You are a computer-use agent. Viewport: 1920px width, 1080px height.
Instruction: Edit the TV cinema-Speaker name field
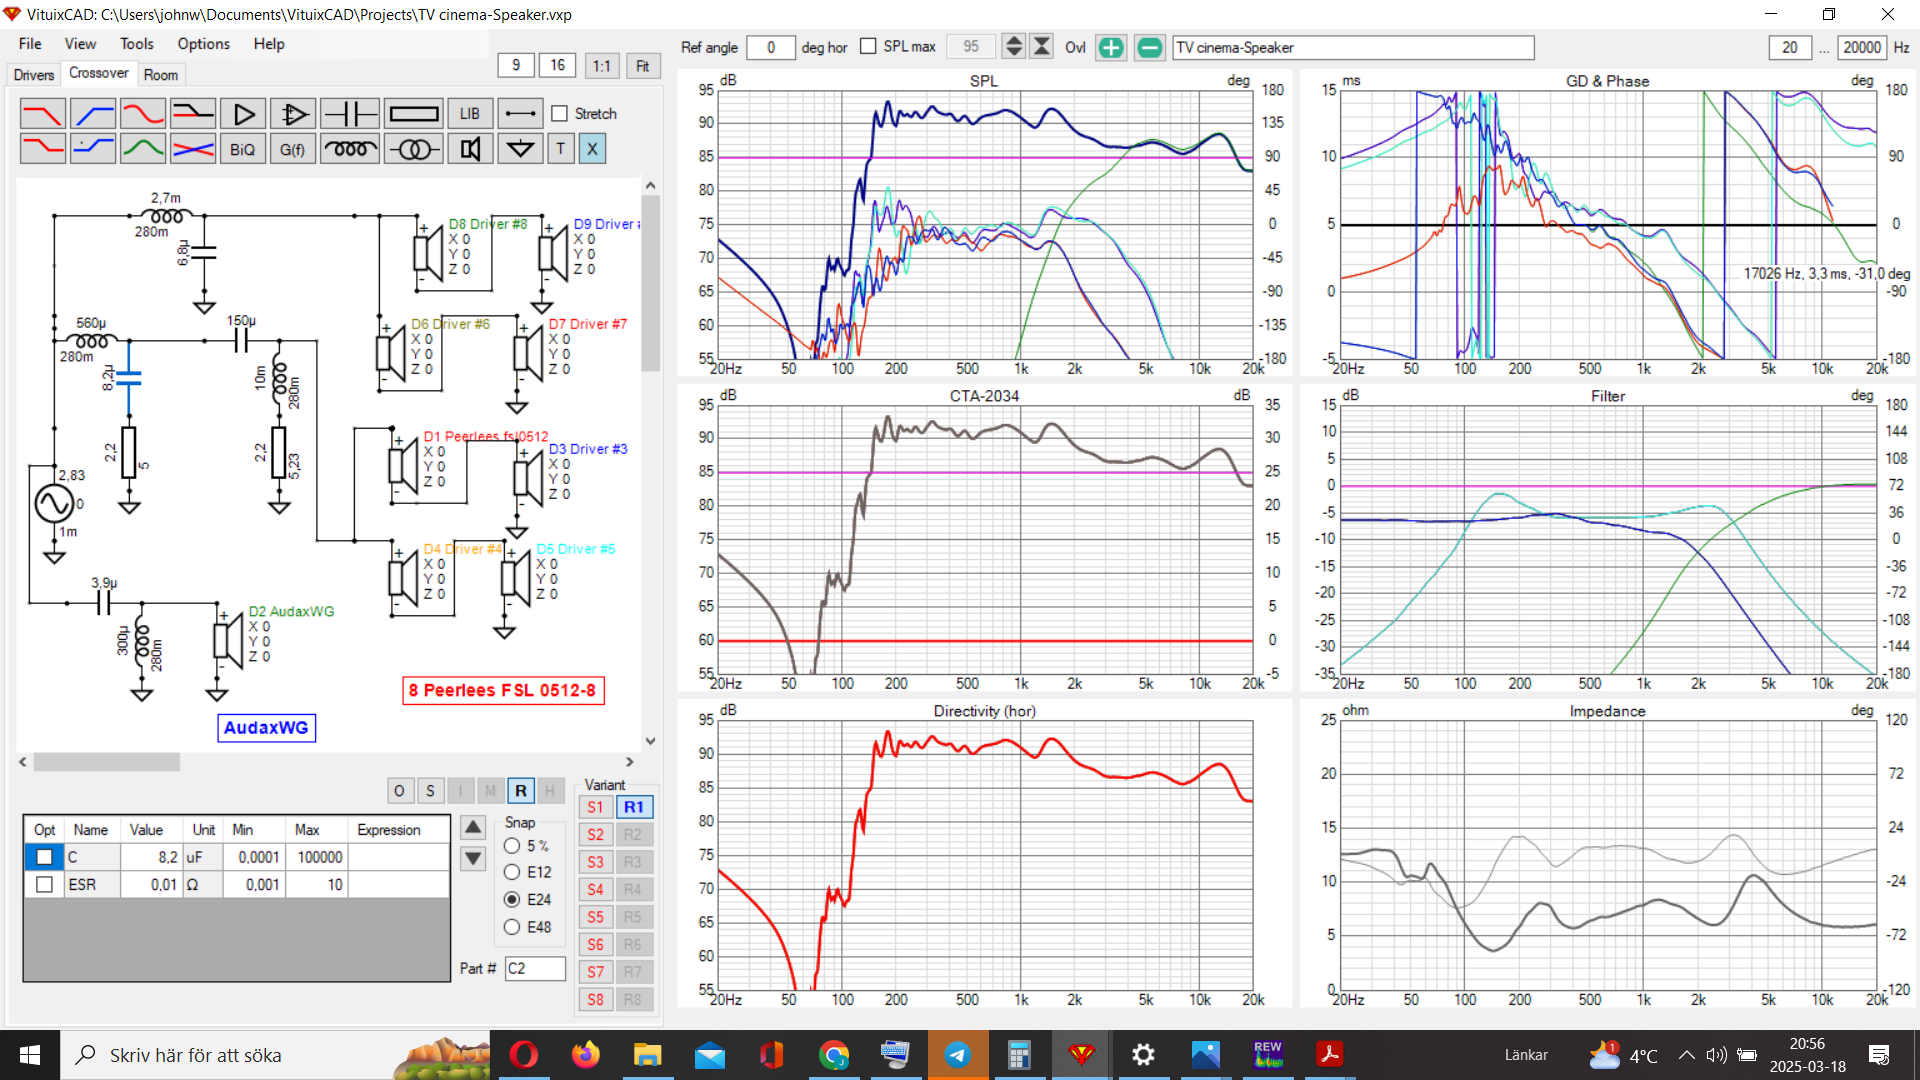(x=1353, y=47)
